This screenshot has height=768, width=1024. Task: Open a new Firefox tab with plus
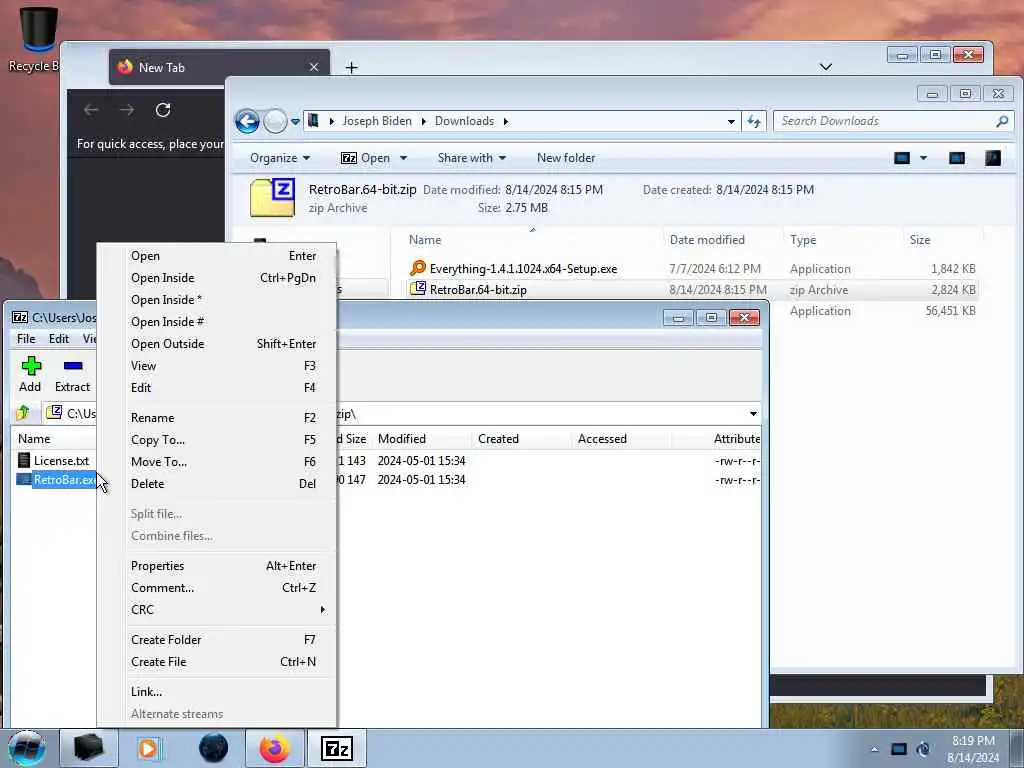(351, 67)
